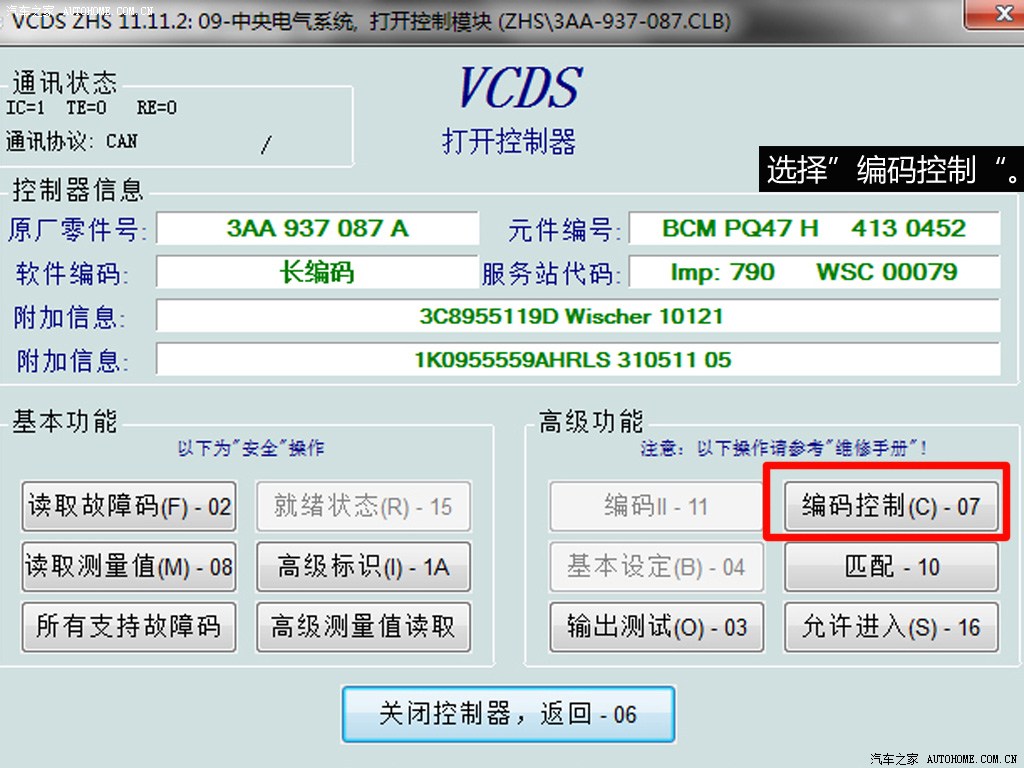
Task: Click the VCDS logo text
Action: pyautogui.click(x=520, y=87)
